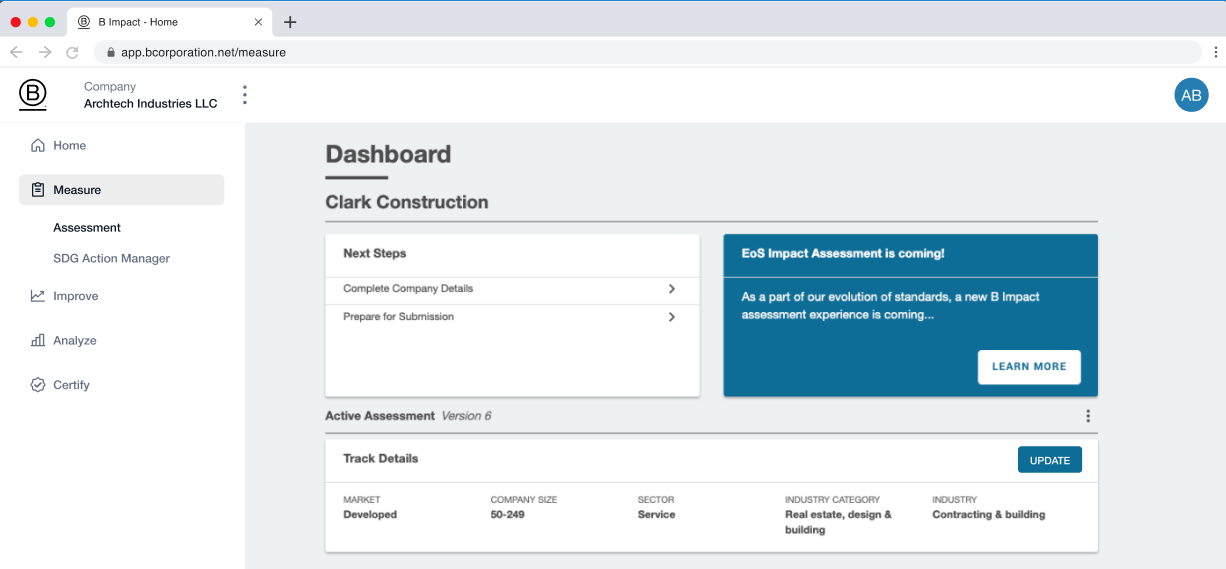Click the Service sector value
This screenshot has height=569, width=1226.
(x=657, y=515)
